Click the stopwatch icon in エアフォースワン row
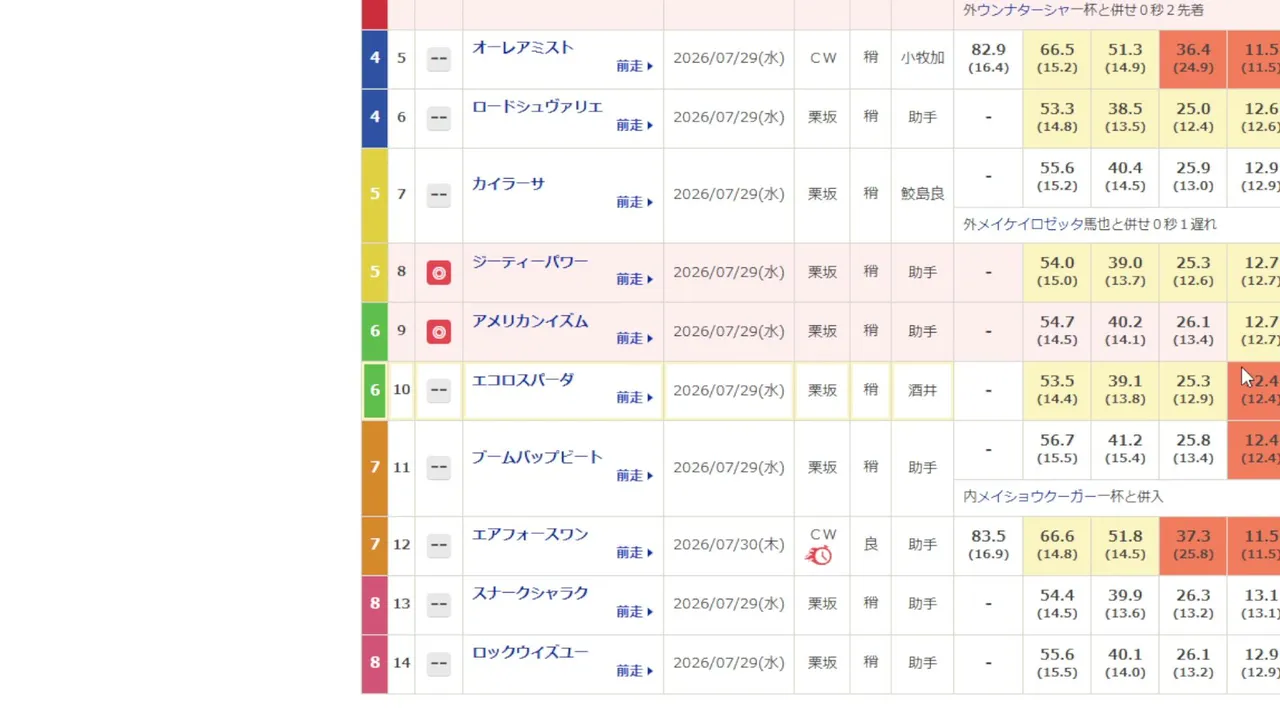This screenshot has width=1280, height=720. point(819,555)
